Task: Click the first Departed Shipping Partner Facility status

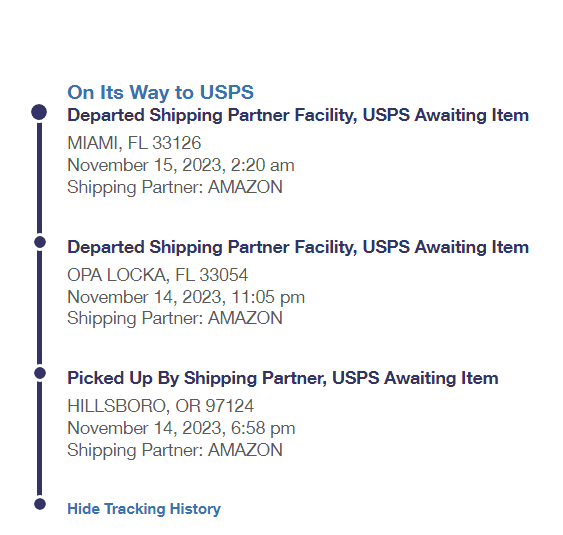Action: point(298,116)
